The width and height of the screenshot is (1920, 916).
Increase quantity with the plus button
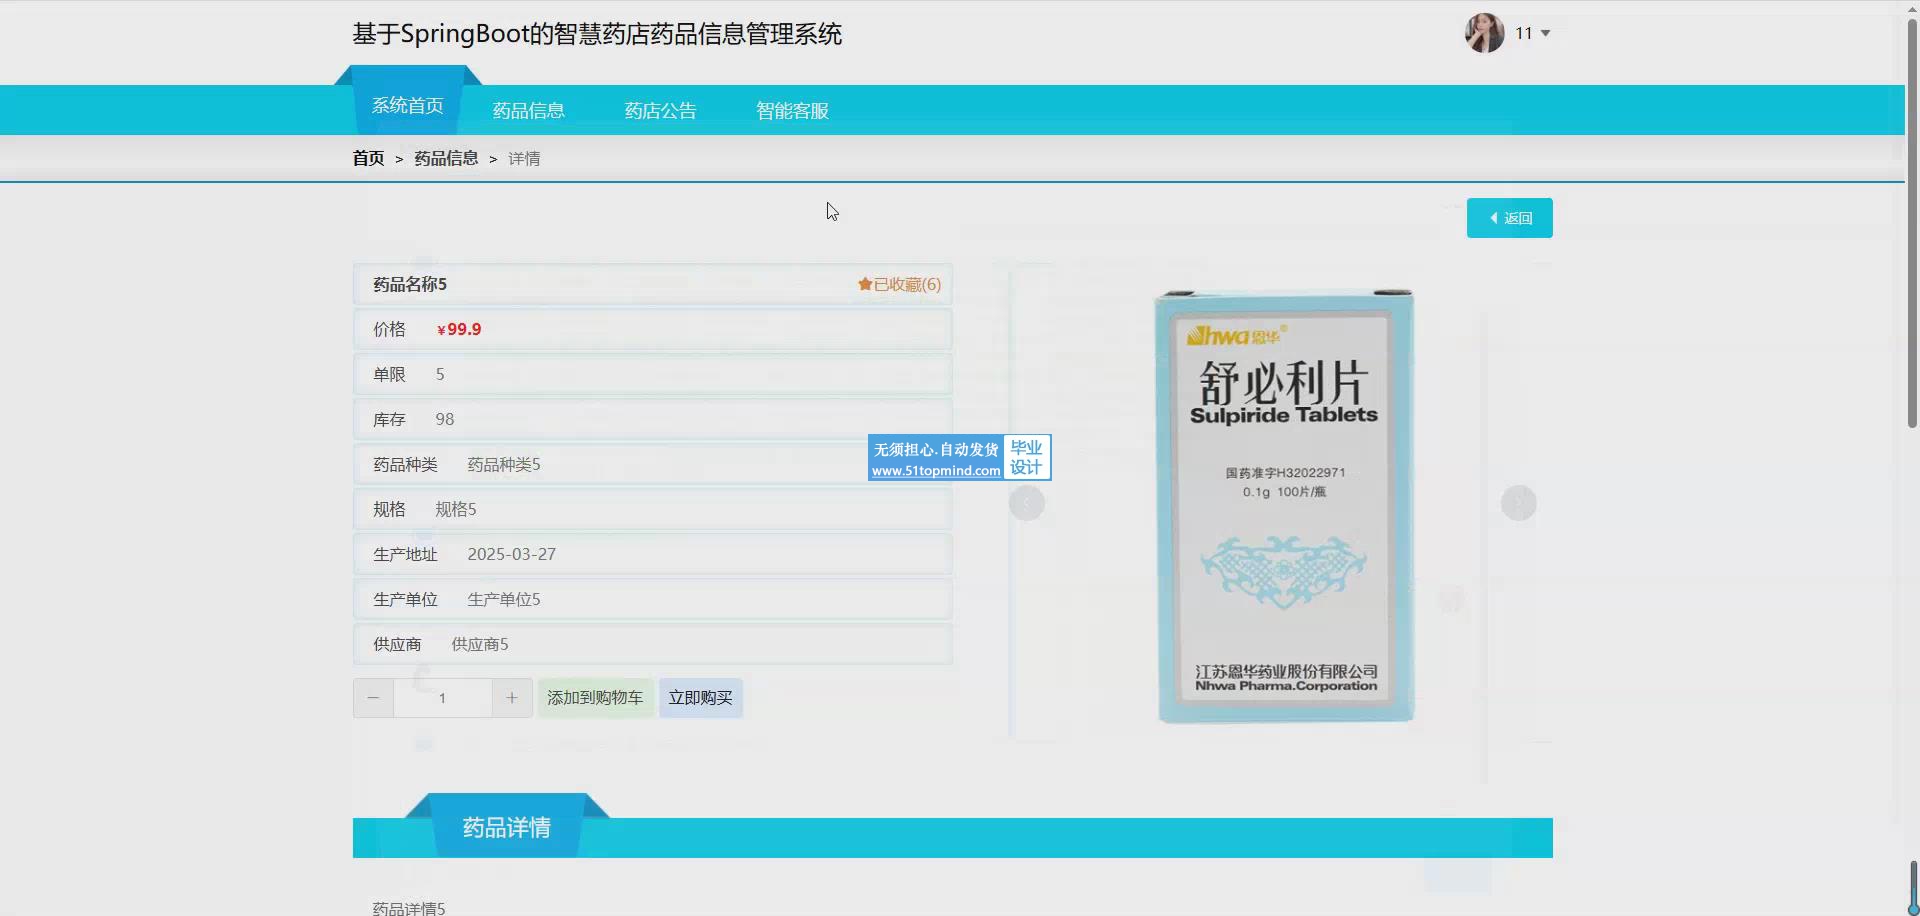tap(512, 698)
